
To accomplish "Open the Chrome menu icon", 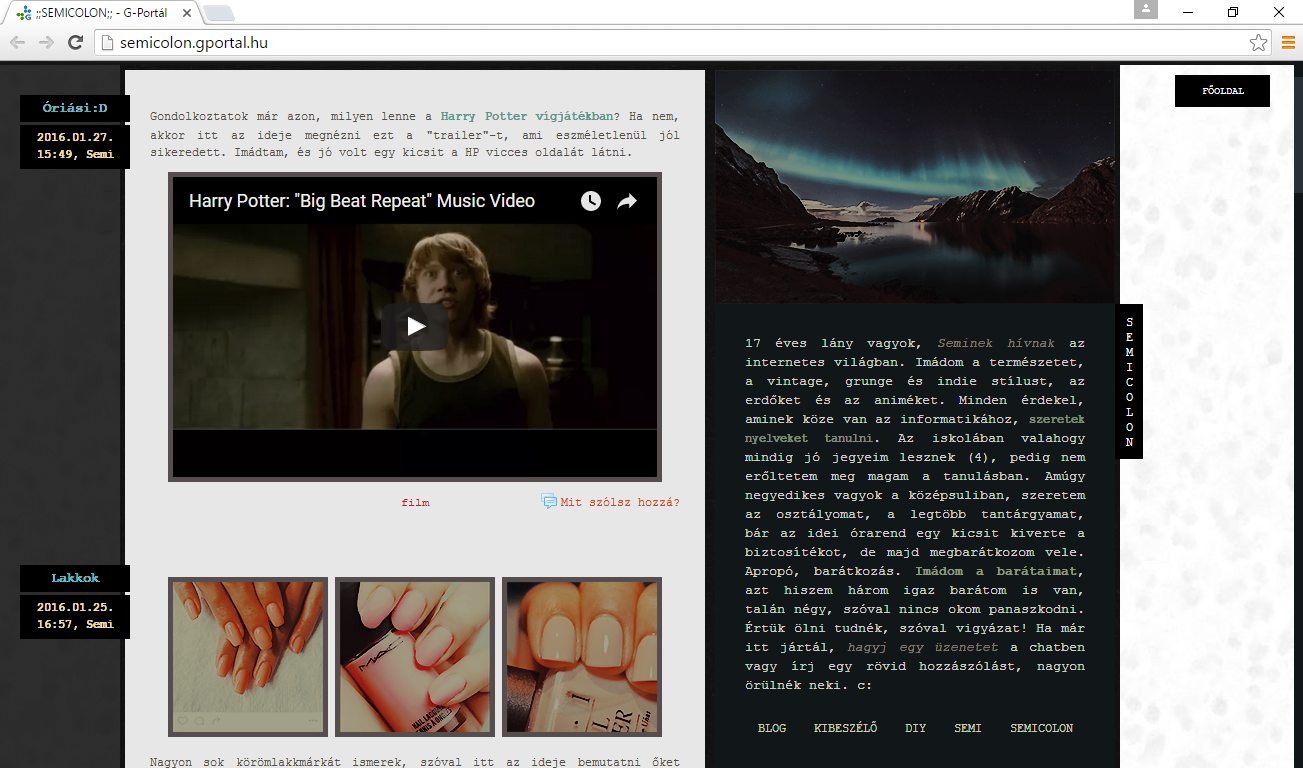I will pos(1288,42).
